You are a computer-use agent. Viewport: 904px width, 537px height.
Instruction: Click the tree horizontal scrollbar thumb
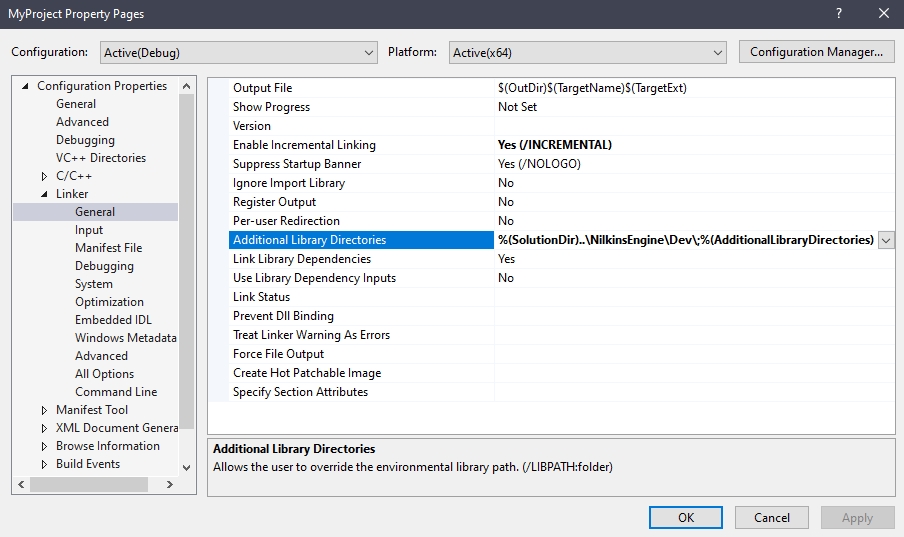point(89,485)
